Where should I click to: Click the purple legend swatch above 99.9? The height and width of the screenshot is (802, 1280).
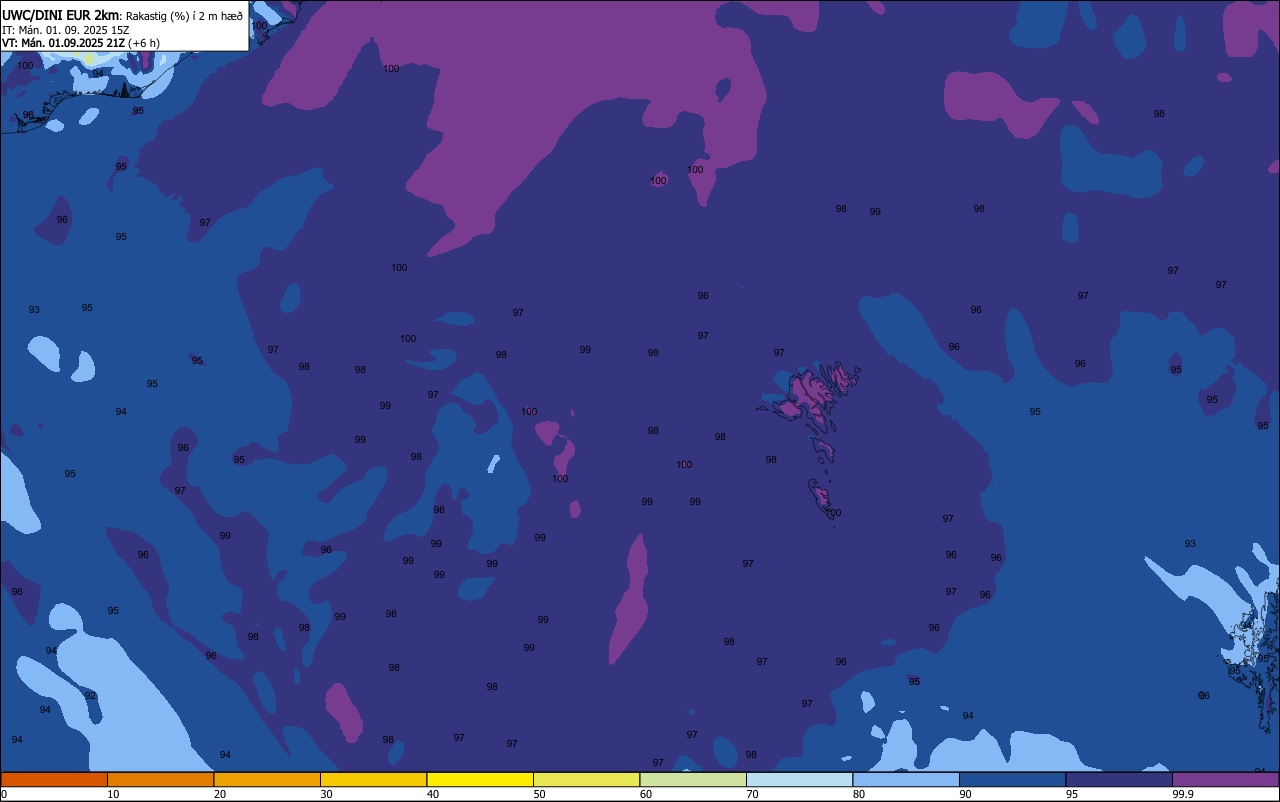[x=1225, y=779]
